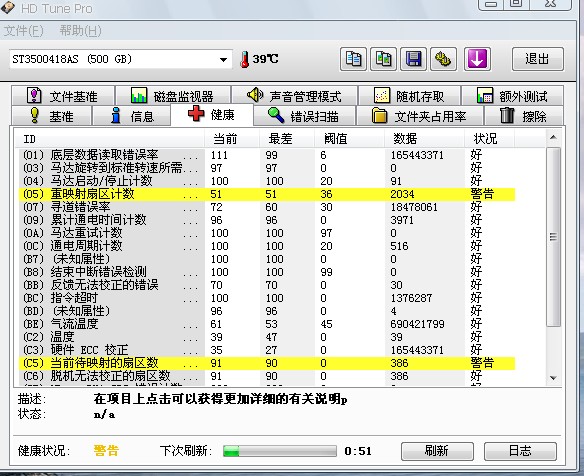Select row (09) 累计通电时间计数
Image resolution: width=584 pixels, height=476 pixels.
(267, 220)
